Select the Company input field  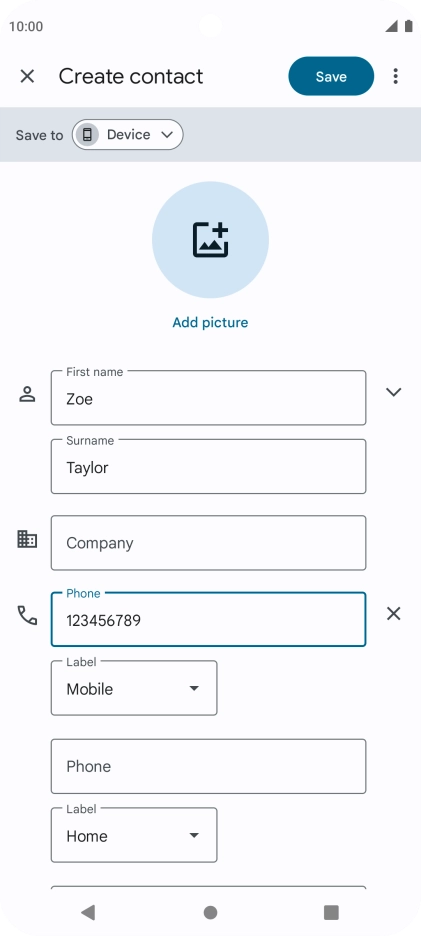(x=208, y=543)
